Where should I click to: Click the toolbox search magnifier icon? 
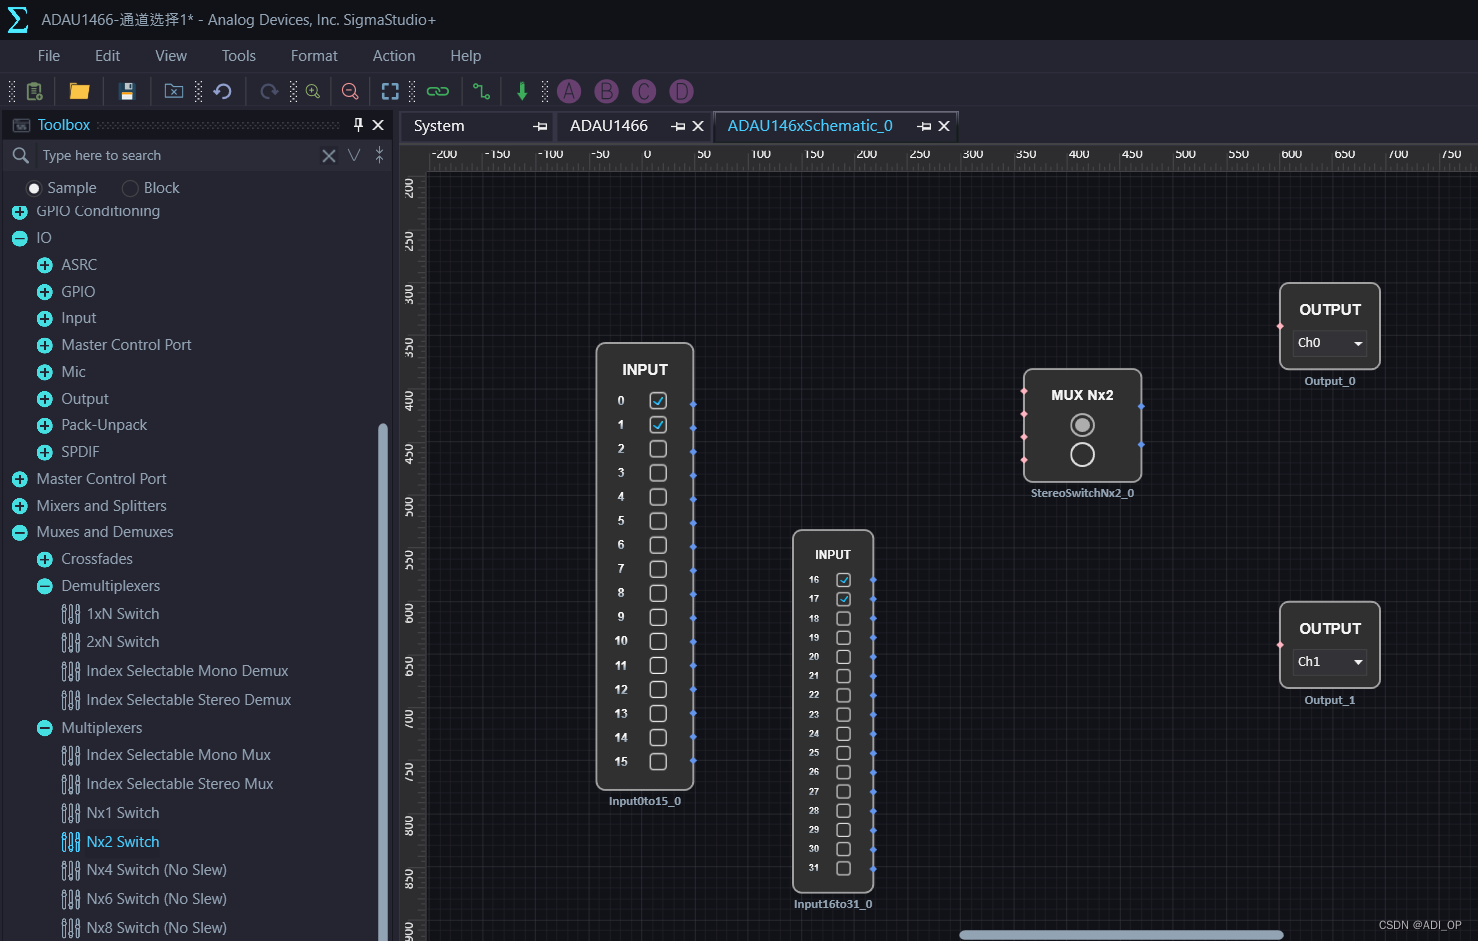[x=20, y=155]
